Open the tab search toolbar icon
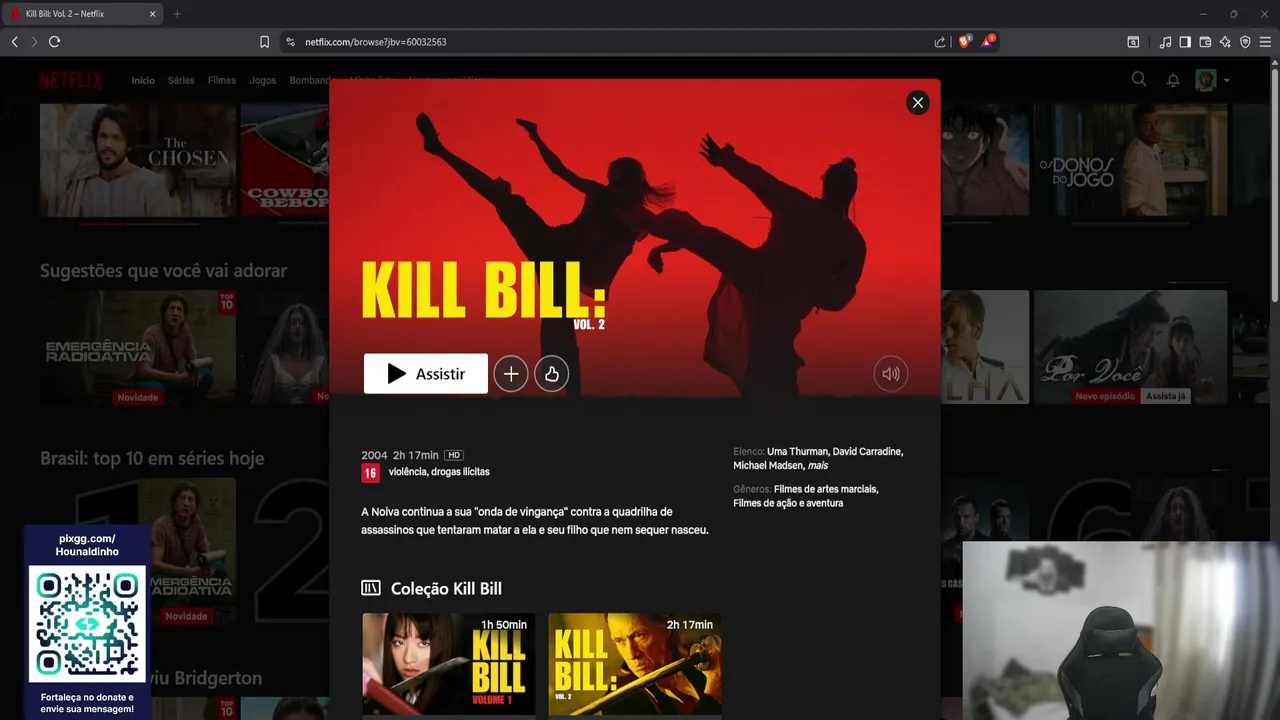Viewport: 1280px width, 720px height. click(1133, 42)
